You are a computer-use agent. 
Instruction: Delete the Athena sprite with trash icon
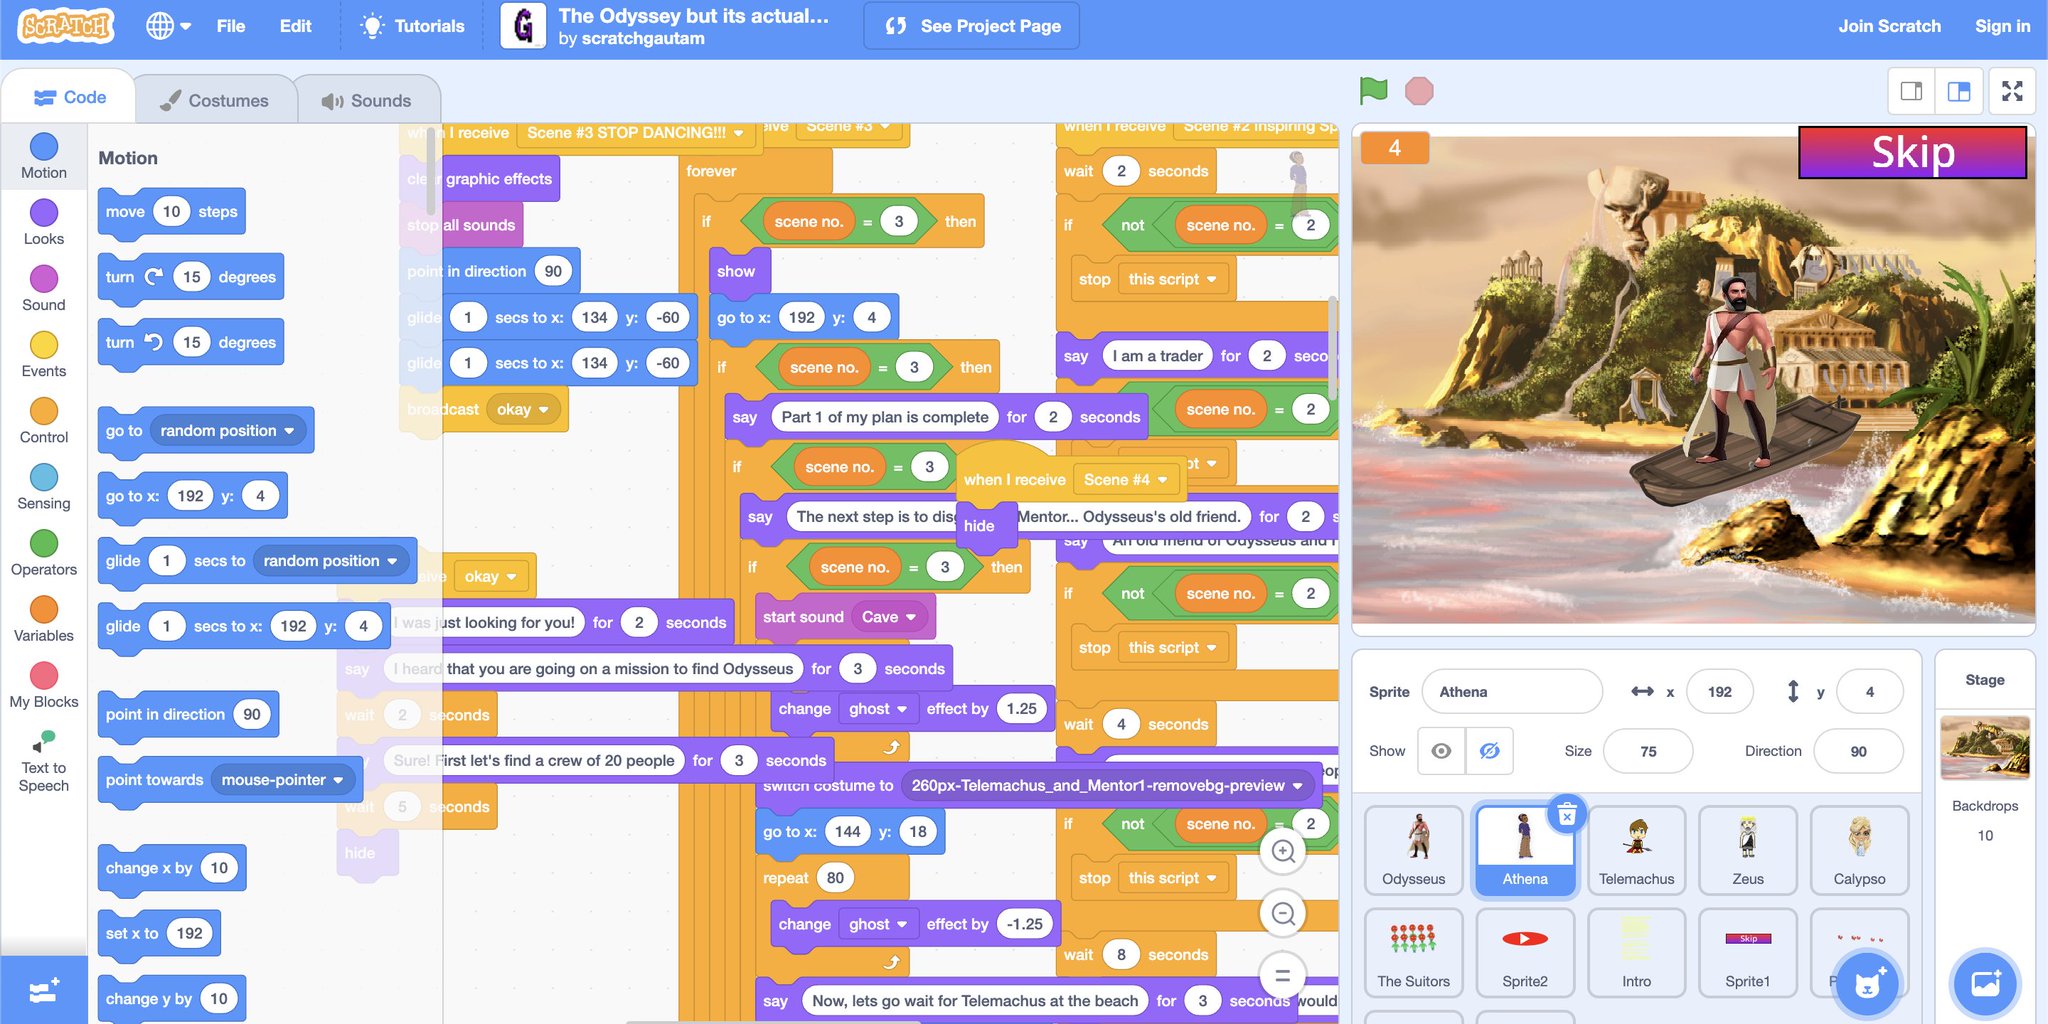1567,815
